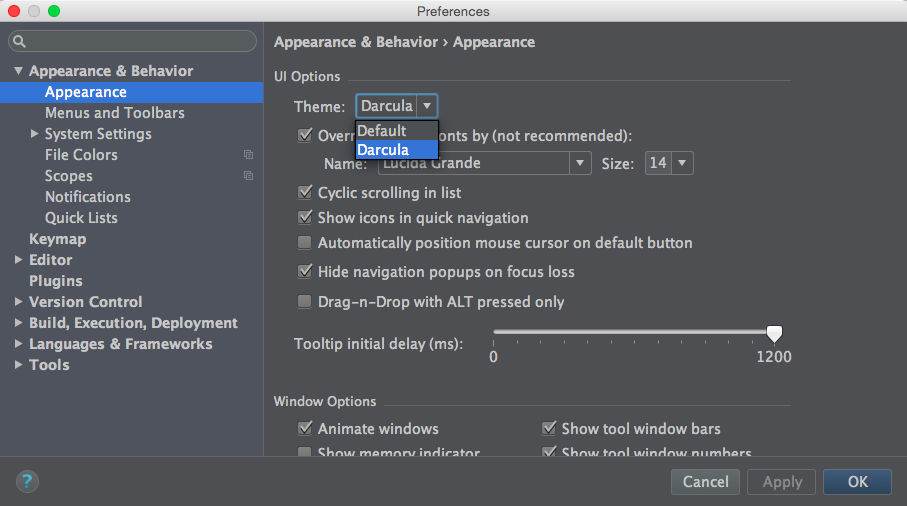Disable Show tool window bars
The width and height of the screenshot is (907, 506).
549,428
